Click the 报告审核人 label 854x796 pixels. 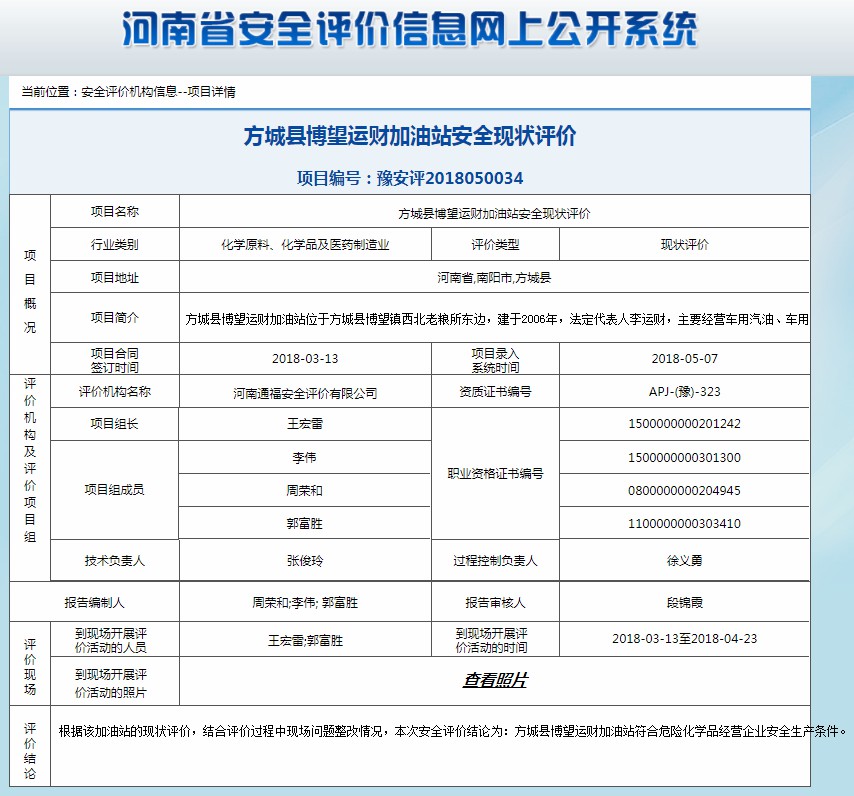[x=495, y=603]
